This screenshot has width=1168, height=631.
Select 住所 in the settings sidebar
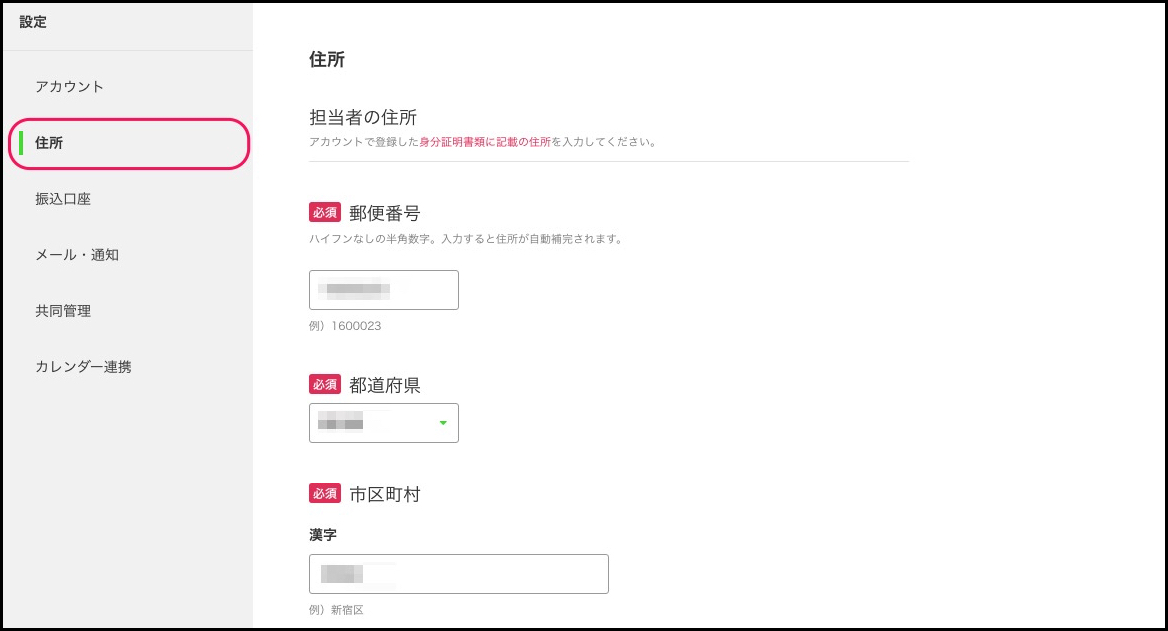point(50,143)
